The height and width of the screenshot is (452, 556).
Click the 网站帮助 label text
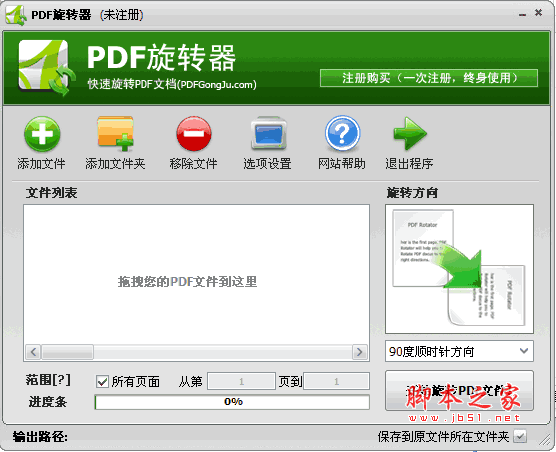342,164
